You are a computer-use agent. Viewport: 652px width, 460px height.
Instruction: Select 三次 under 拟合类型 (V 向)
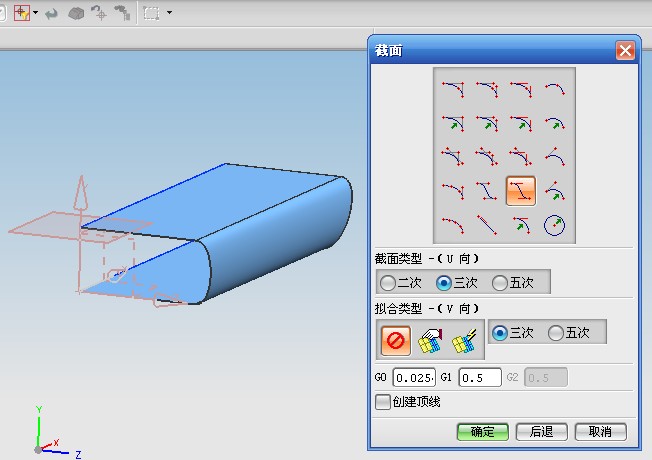(513, 333)
